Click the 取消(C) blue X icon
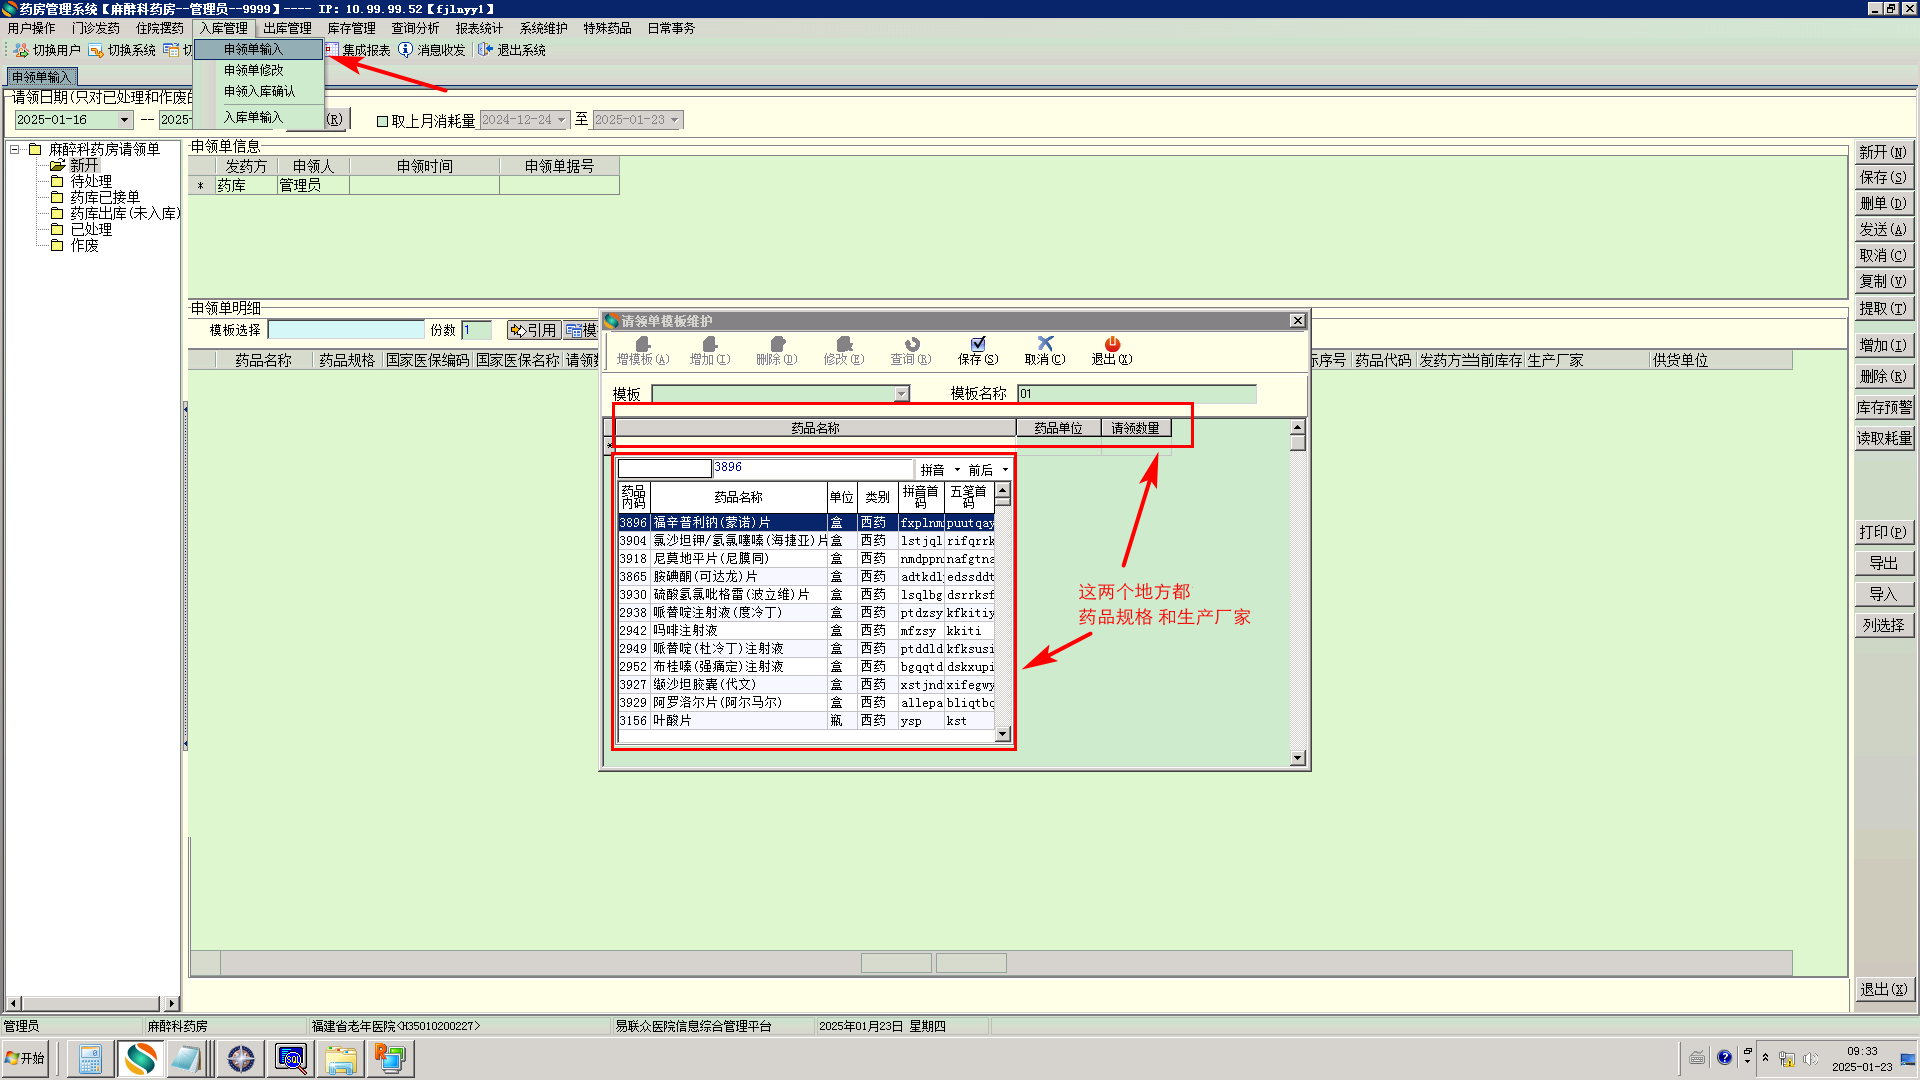 [x=1045, y=344]
